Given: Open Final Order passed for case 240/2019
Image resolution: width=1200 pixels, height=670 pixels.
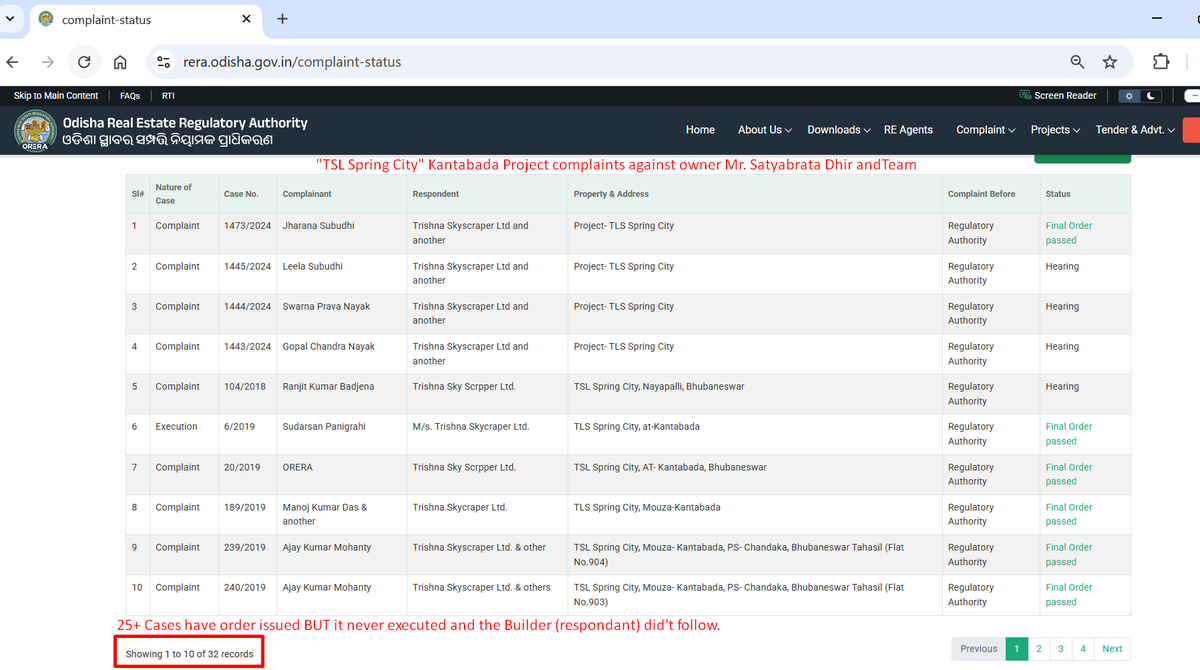Looking at the screenshot, I should click(x=1069, y=594).
